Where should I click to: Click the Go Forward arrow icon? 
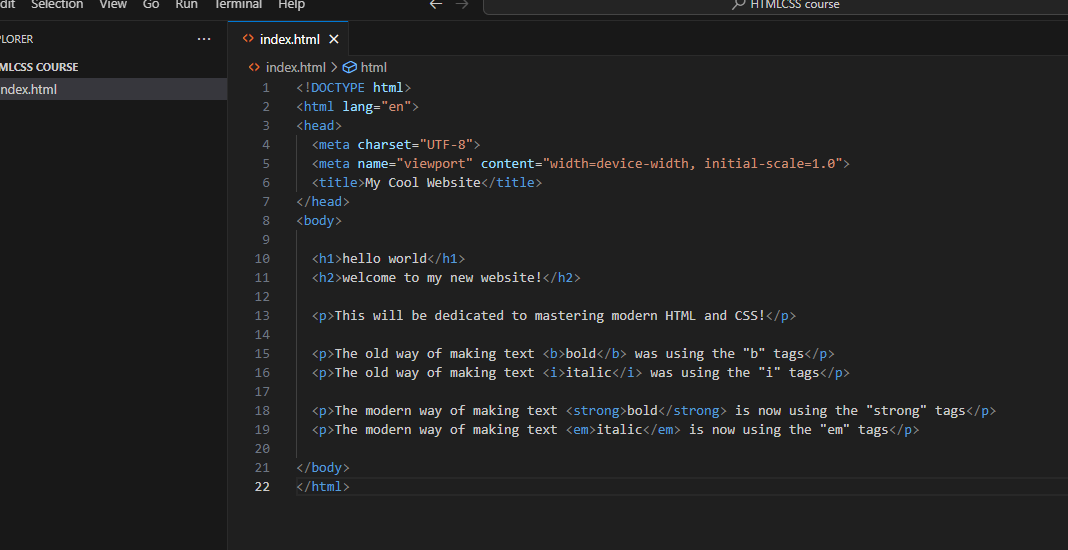[462, 5]
